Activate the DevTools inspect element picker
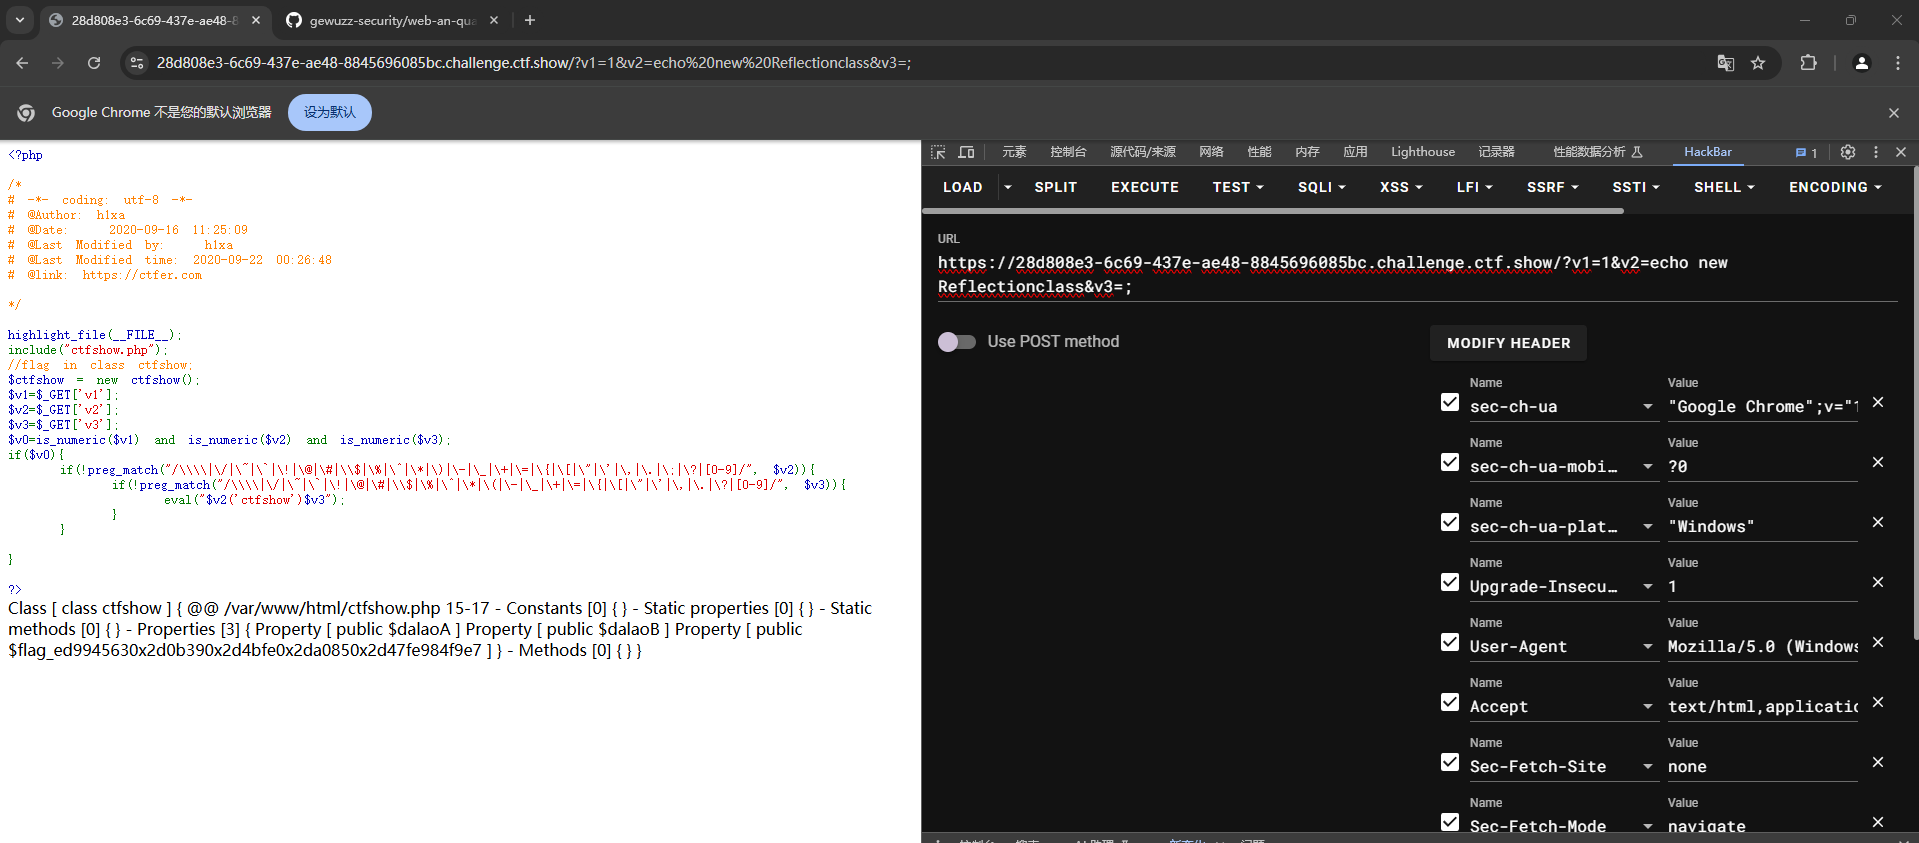 (x=938, y=152)
